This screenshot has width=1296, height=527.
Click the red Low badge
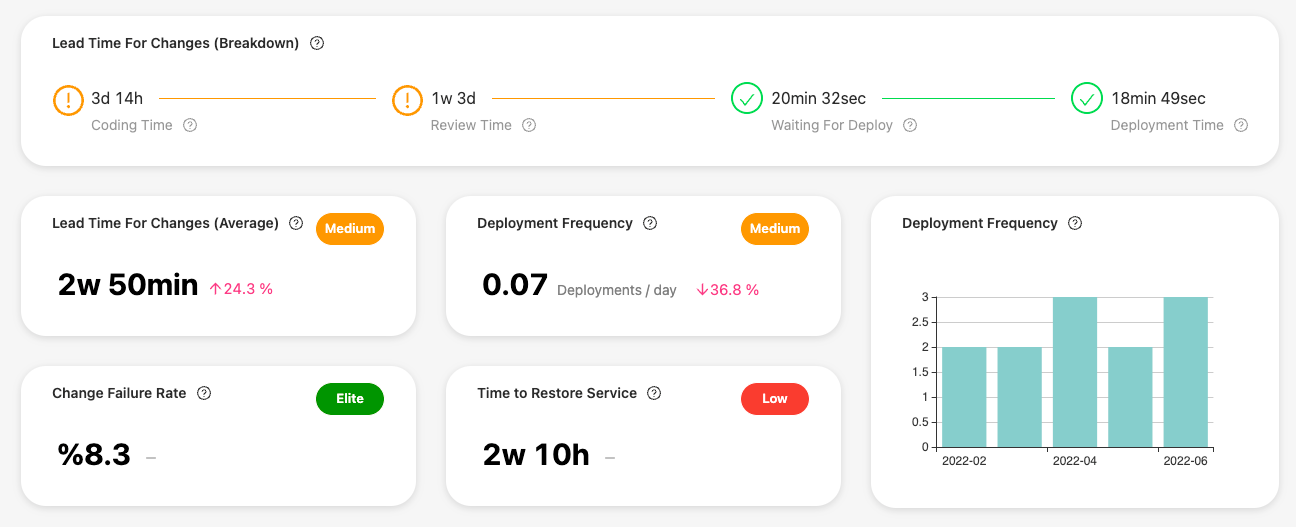point(775,399)
